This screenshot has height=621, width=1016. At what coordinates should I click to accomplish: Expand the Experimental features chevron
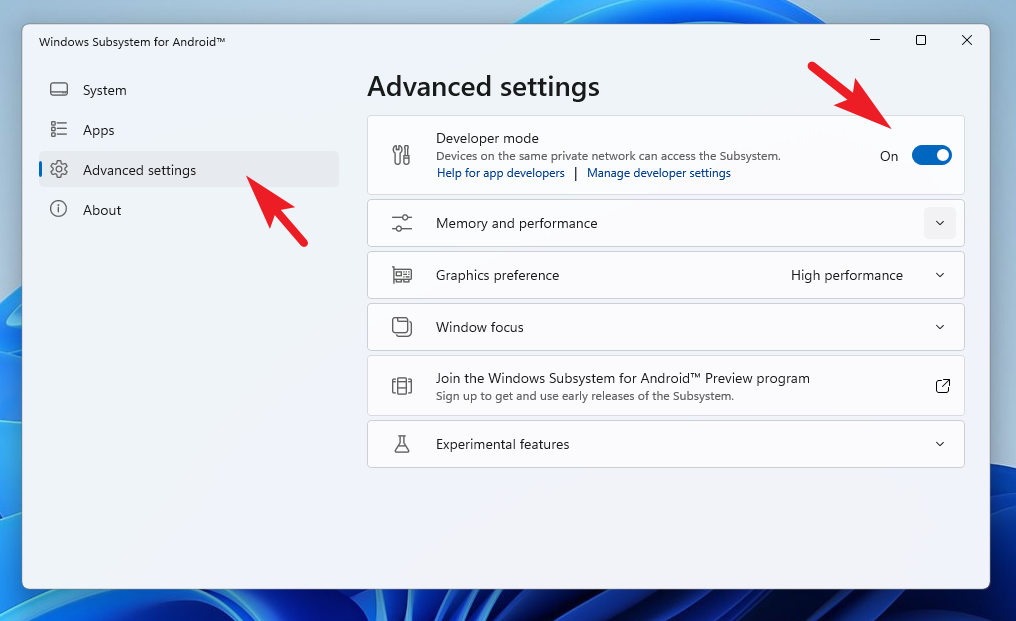click(x=940, y=444)
